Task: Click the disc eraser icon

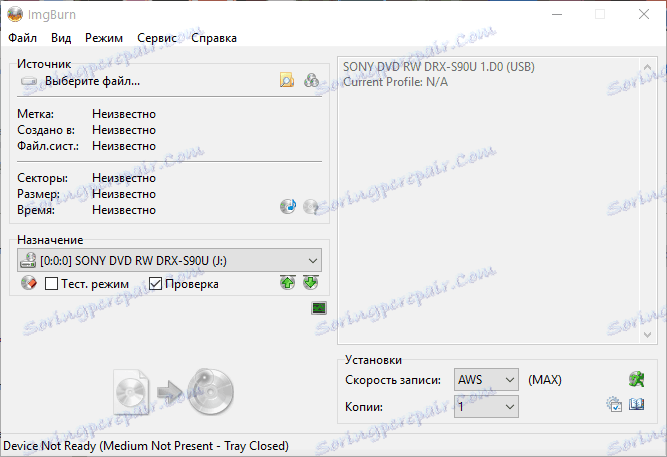Action: 29,283
